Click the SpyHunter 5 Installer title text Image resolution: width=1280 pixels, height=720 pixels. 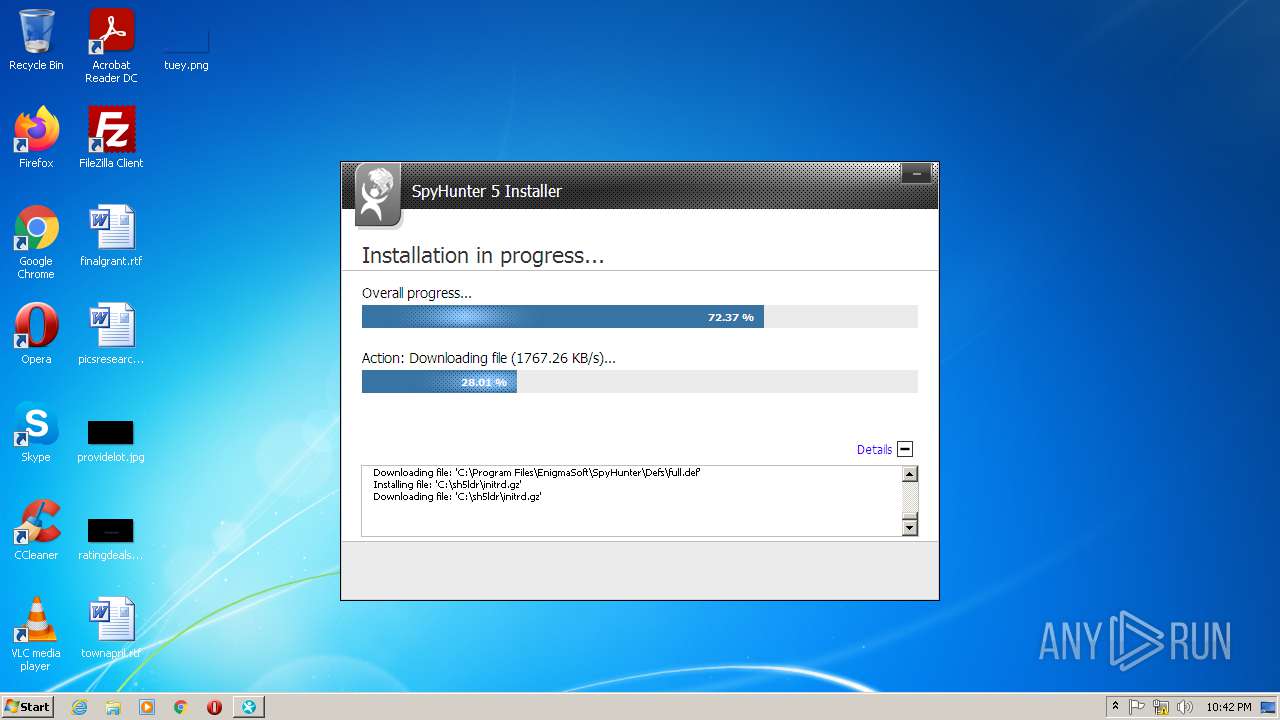point(487,191)
